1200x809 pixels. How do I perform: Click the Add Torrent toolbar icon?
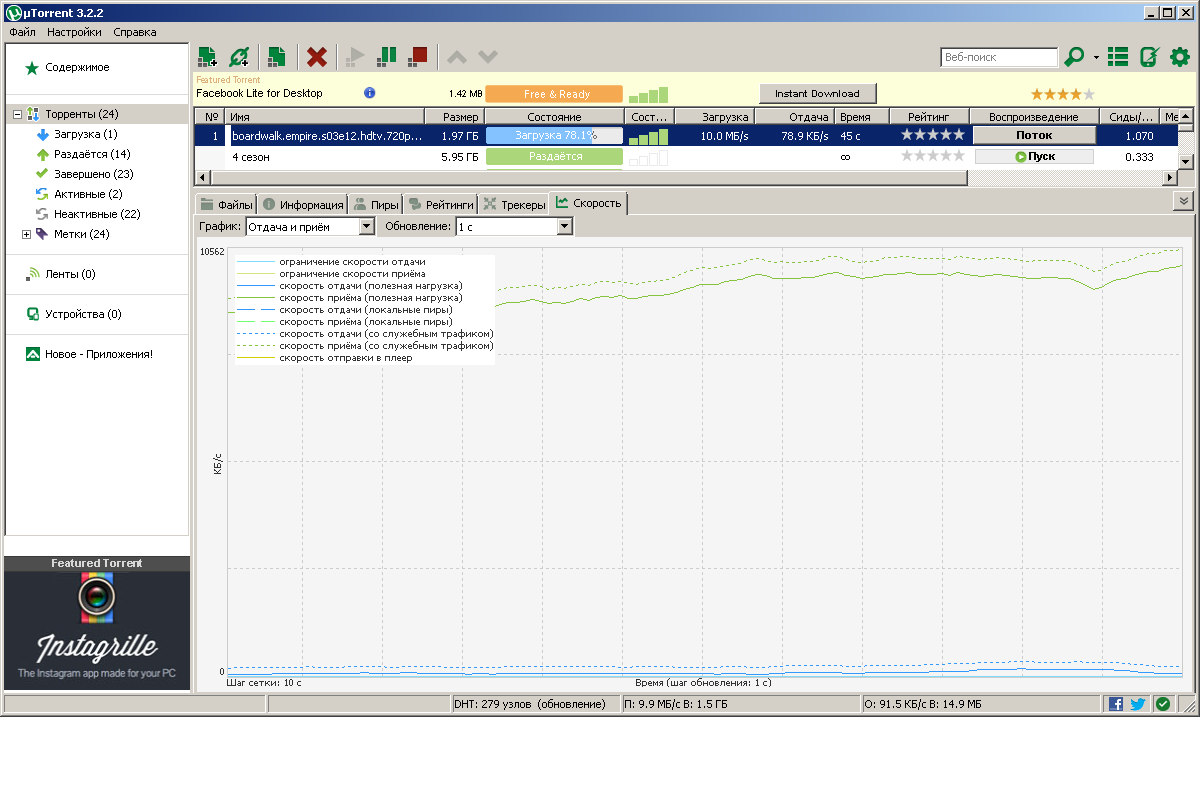(207, 57)
